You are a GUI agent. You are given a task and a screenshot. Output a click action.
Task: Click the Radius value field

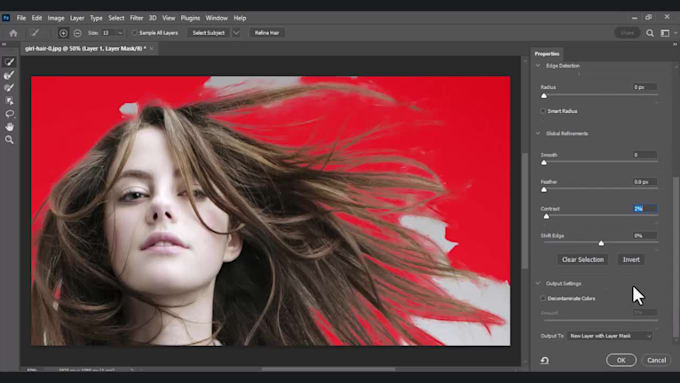pos(644,87)
